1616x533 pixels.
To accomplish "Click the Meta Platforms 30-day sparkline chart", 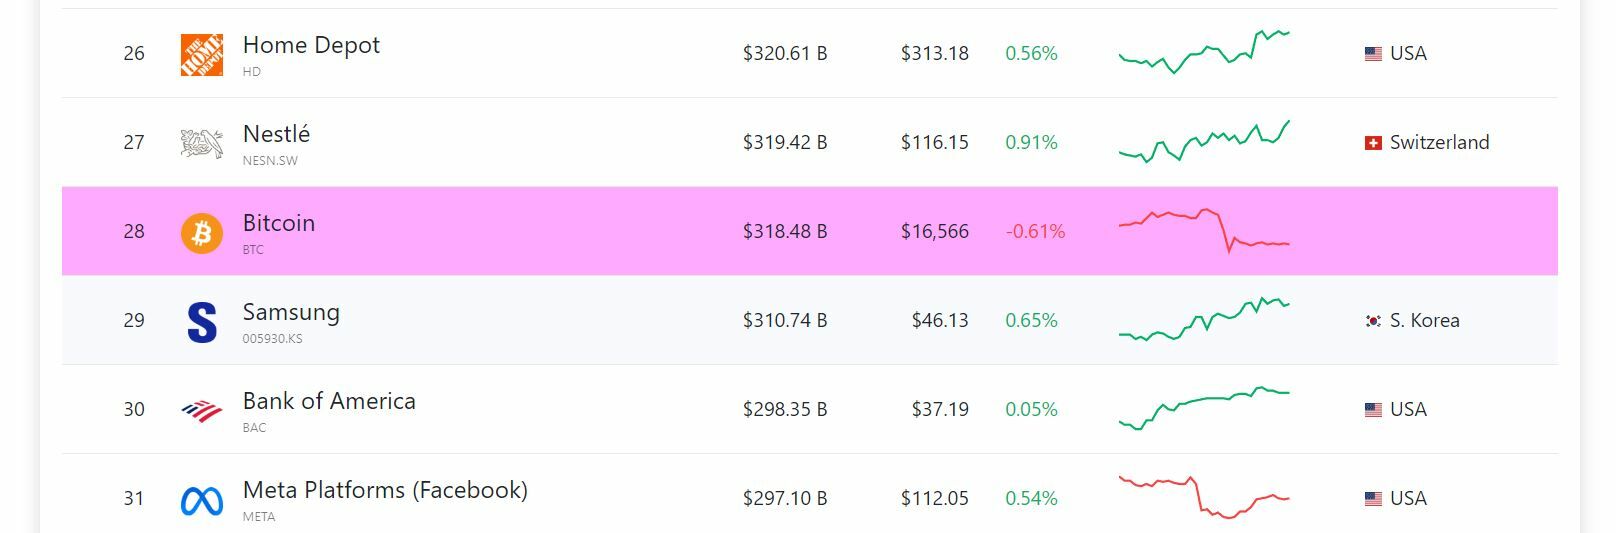I will tap(1204, 497).
